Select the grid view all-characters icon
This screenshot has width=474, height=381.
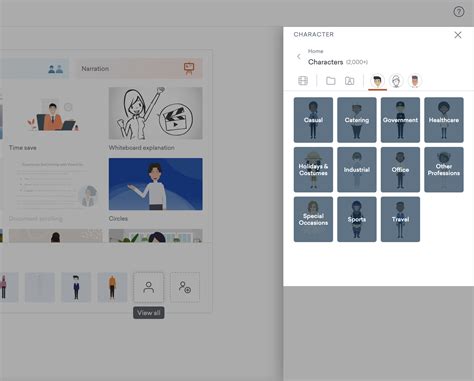pos(303,81)
